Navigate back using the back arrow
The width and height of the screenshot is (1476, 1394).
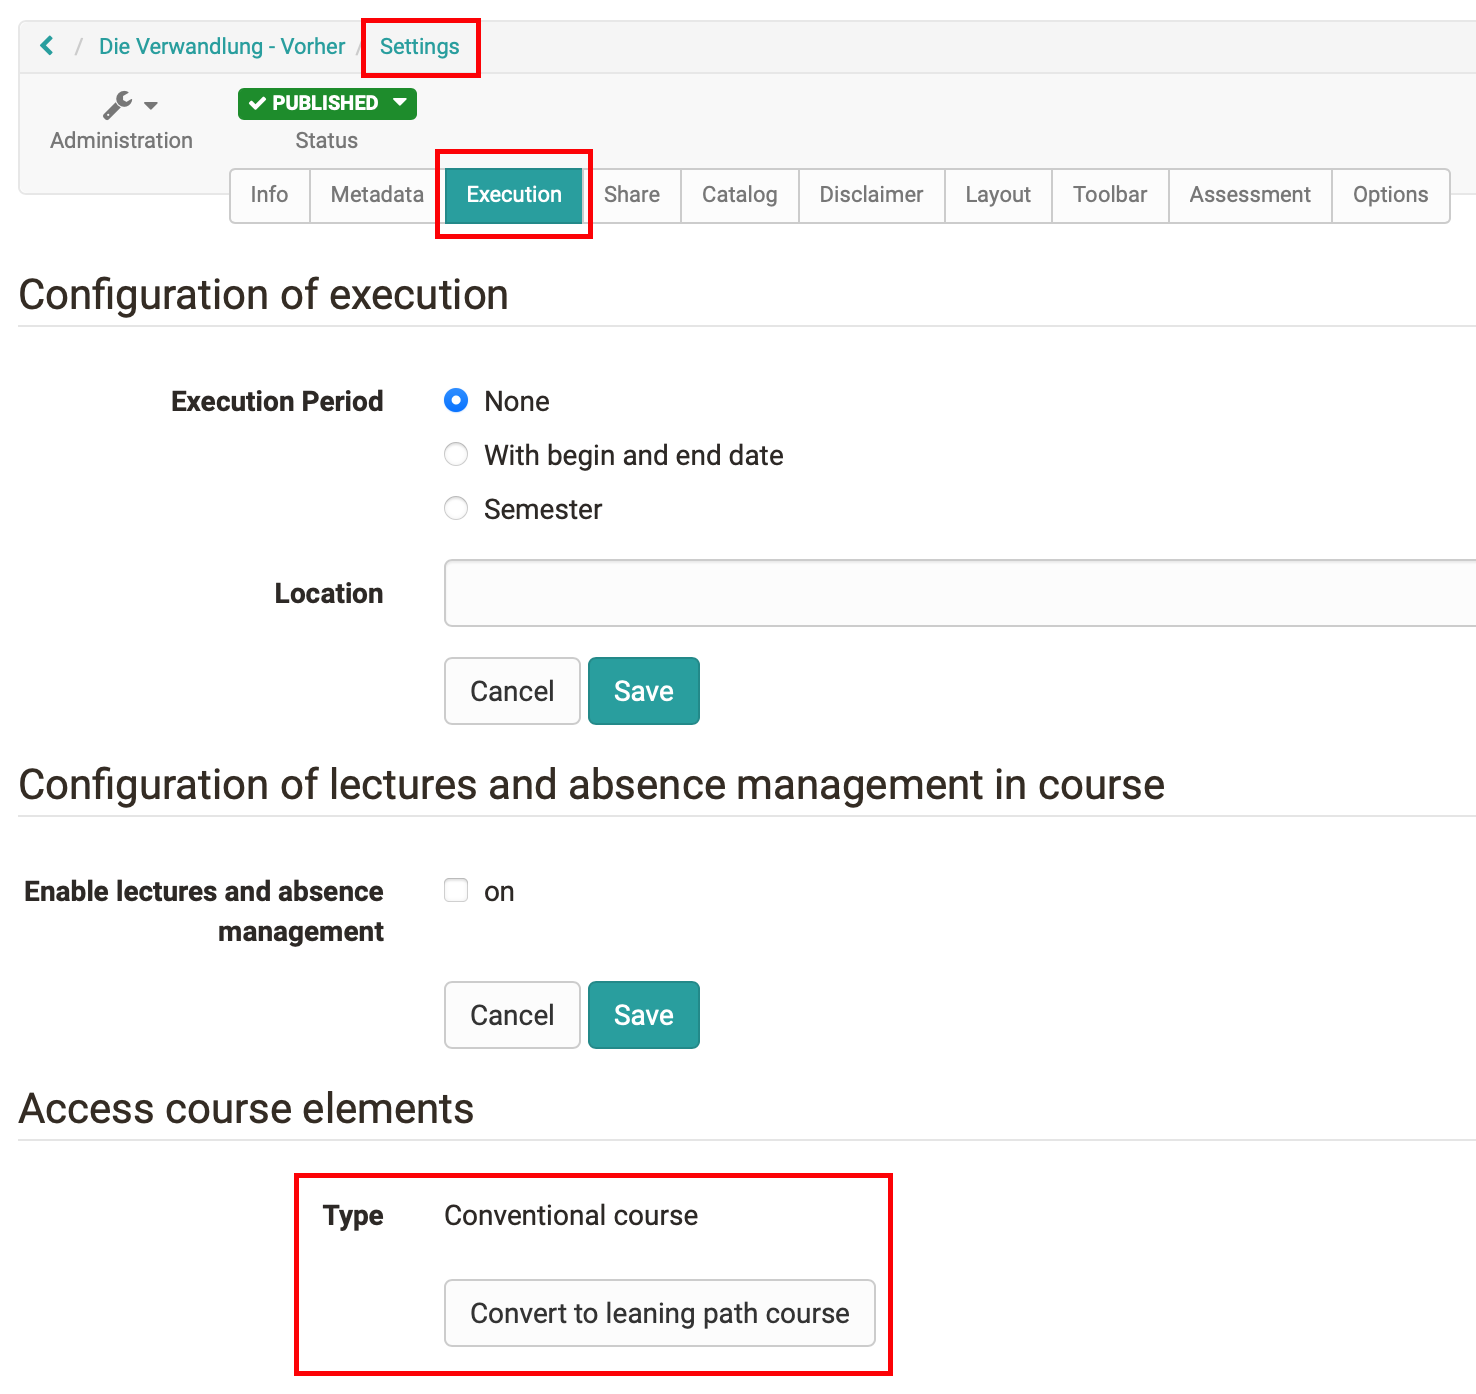pyautogui.click(x=46, y=45)
